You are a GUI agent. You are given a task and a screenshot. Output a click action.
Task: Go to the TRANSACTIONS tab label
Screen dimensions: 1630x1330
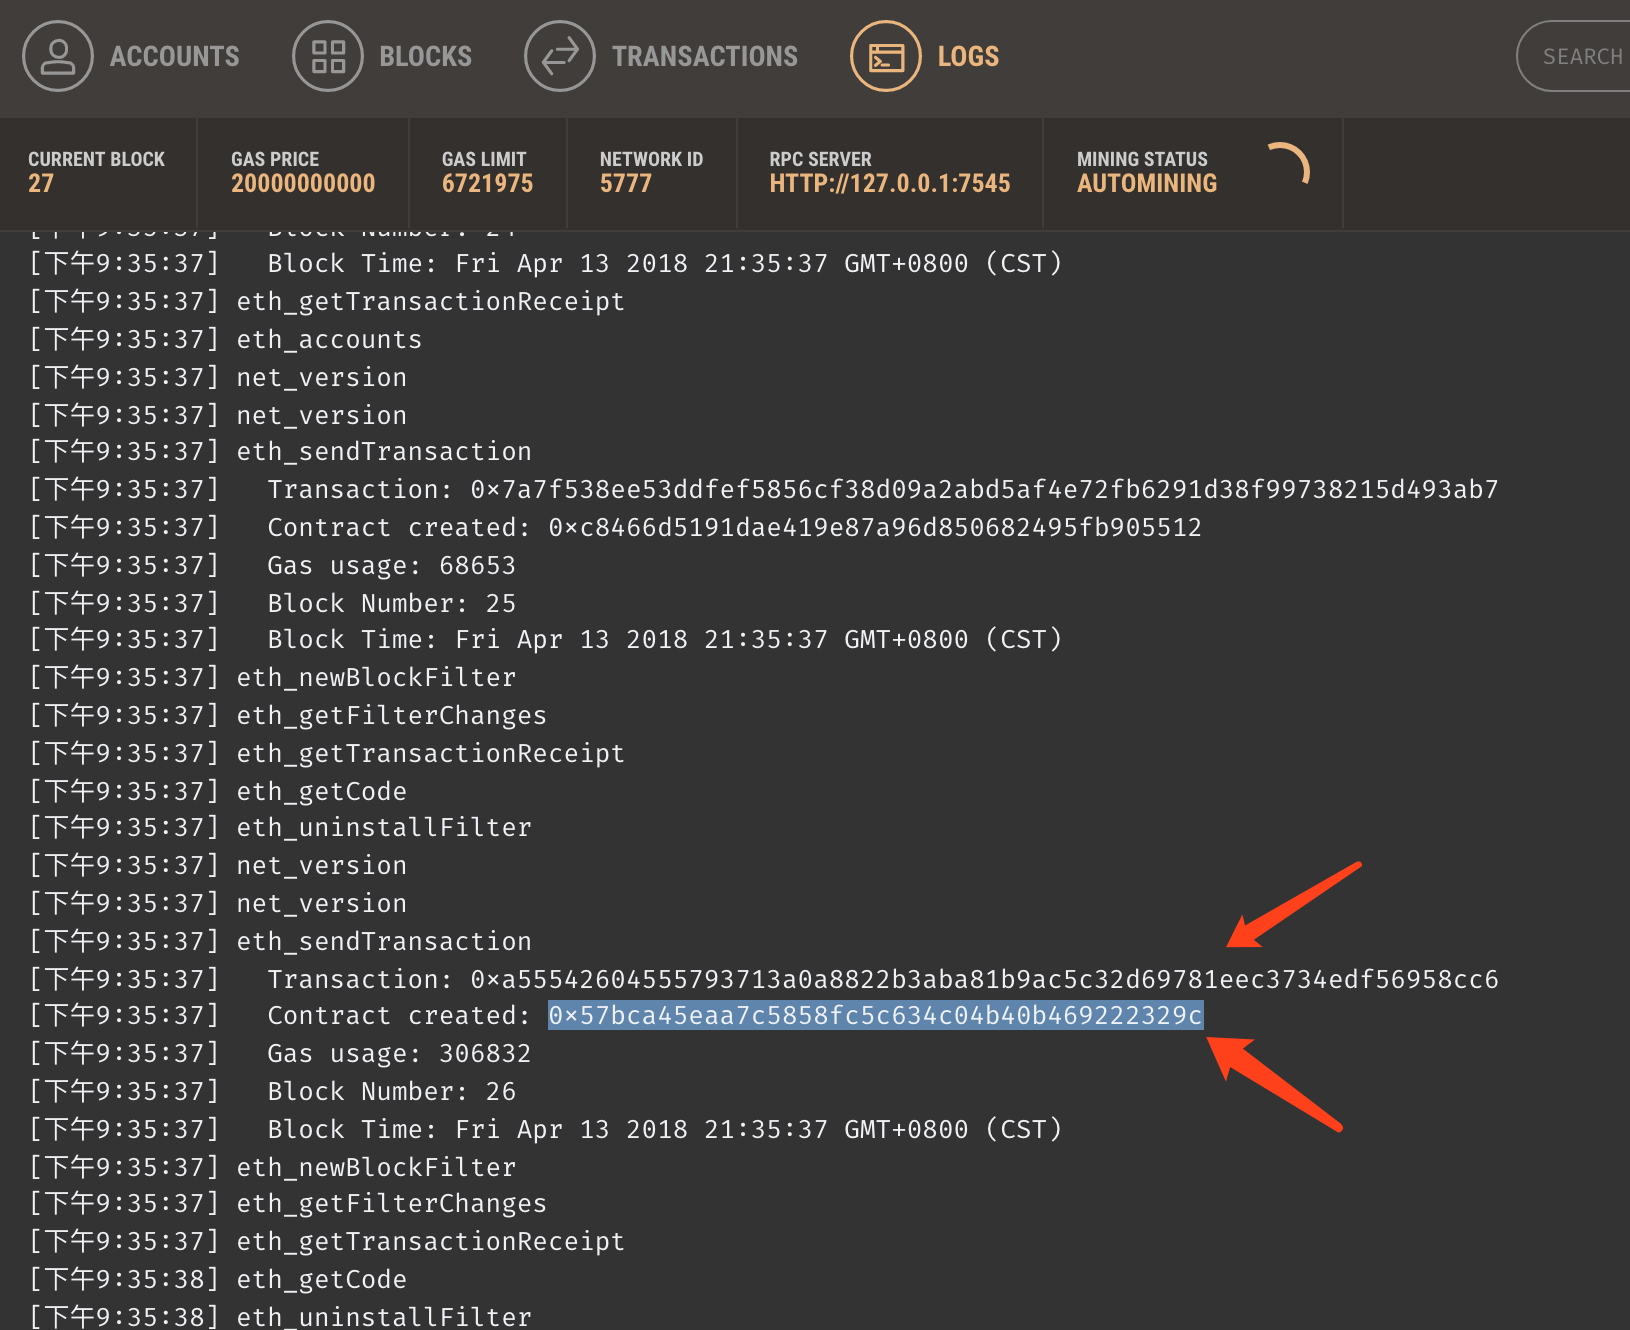coord(705,56)
